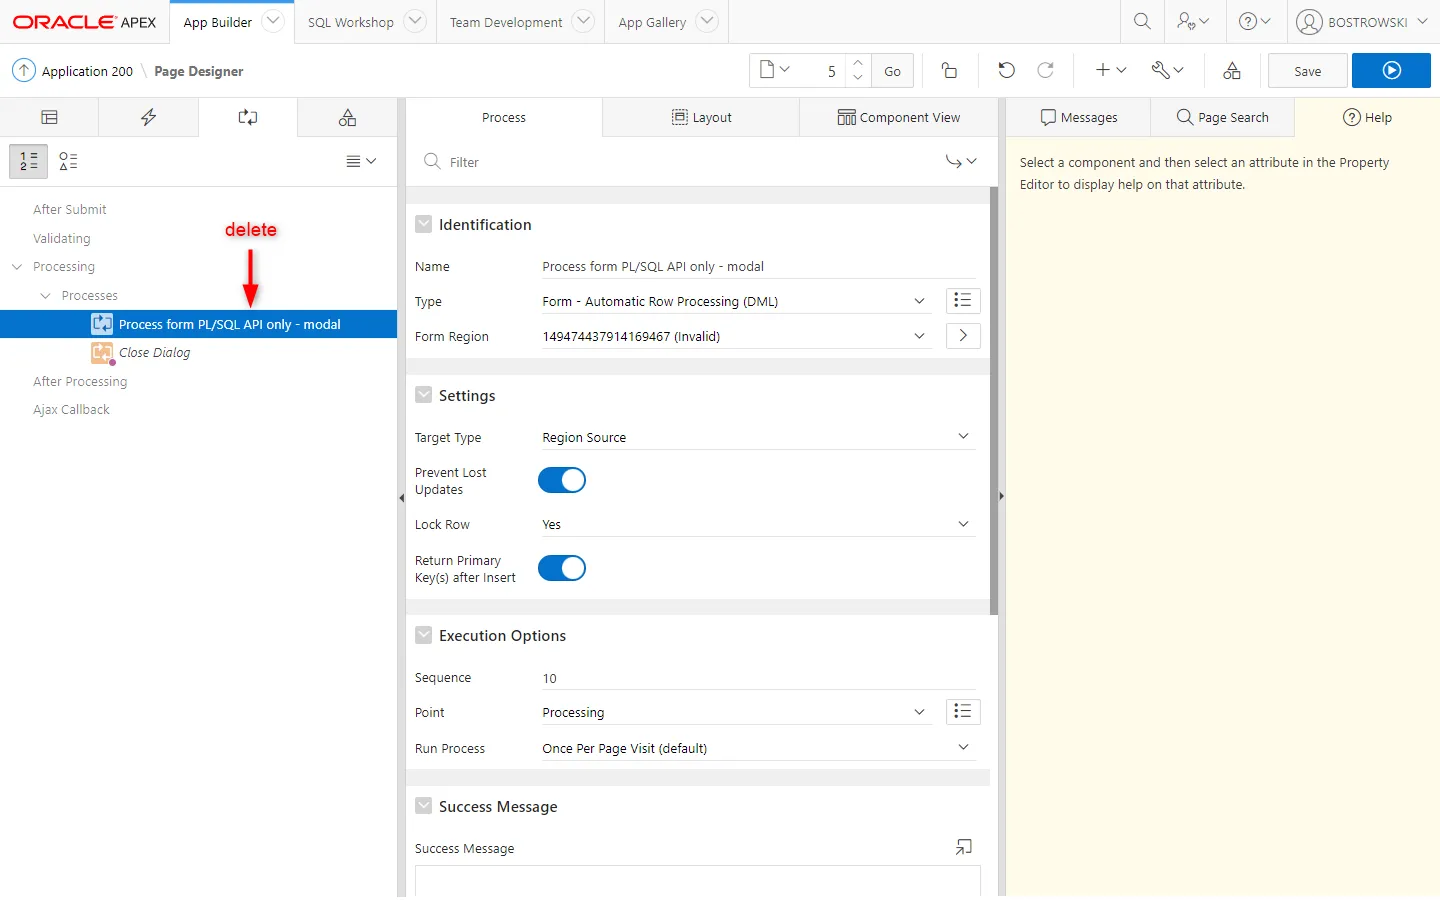Click the Go button next to page number

coord(892,71)
